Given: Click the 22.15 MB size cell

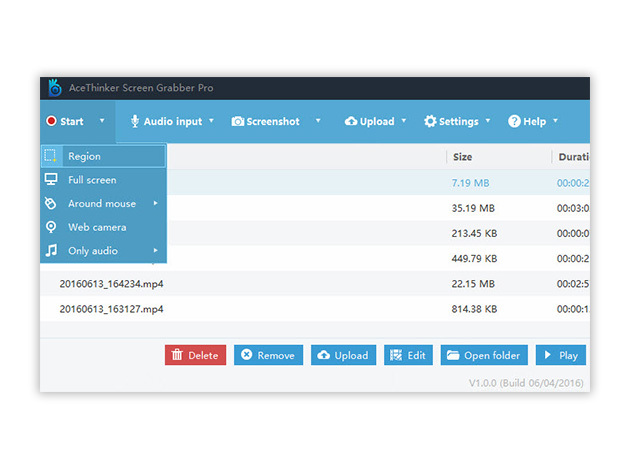Looking at the screenshot, I should pos(473,284).
